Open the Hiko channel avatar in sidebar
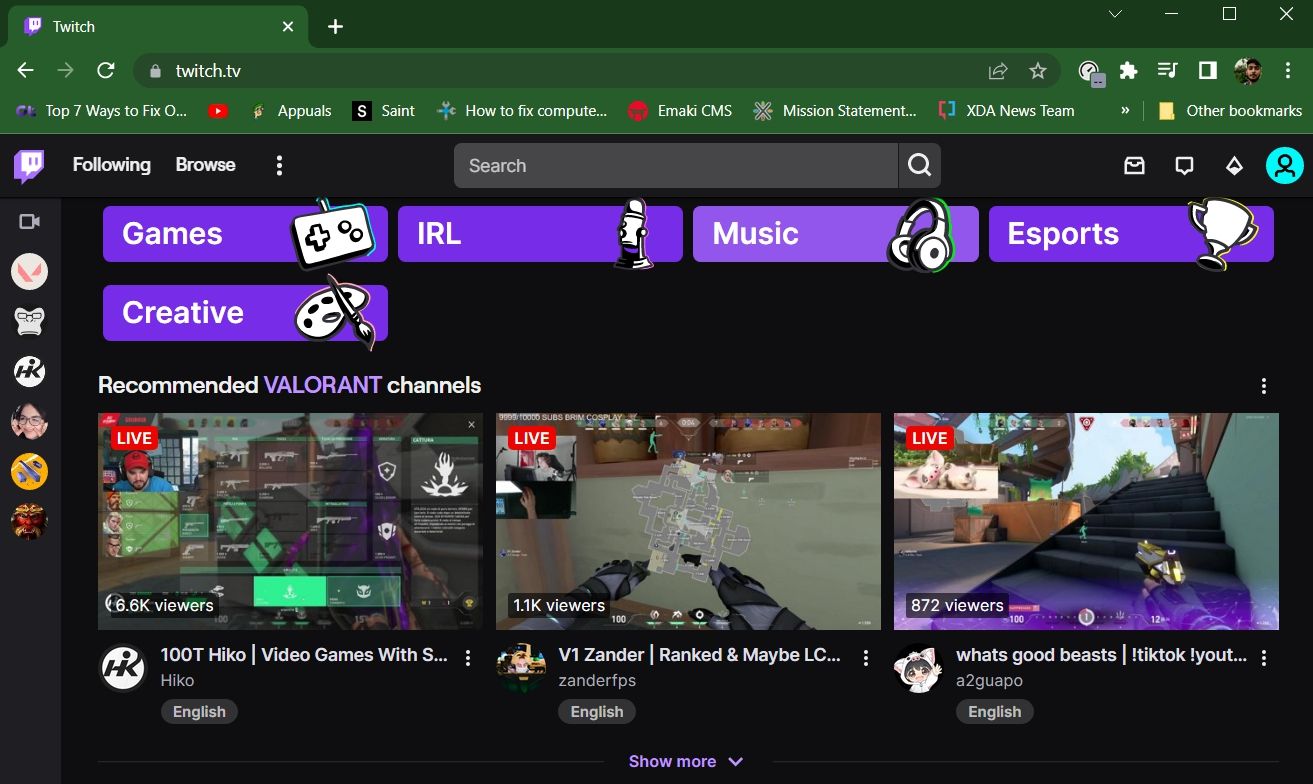The height and width of the screenshot is (784, 1313). 29,371
